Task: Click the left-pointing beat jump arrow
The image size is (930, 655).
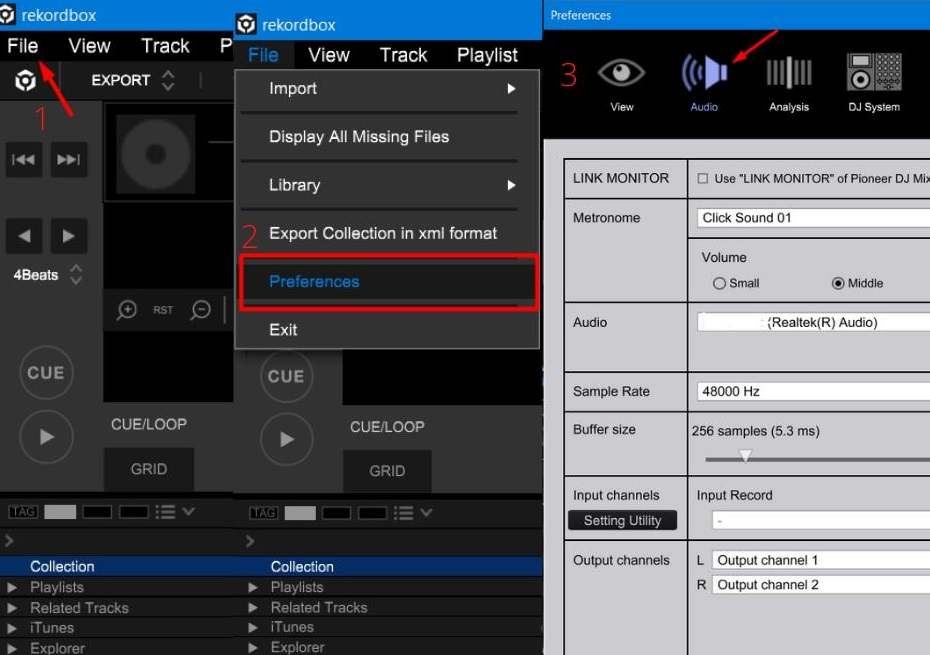Action: point(24,236)
